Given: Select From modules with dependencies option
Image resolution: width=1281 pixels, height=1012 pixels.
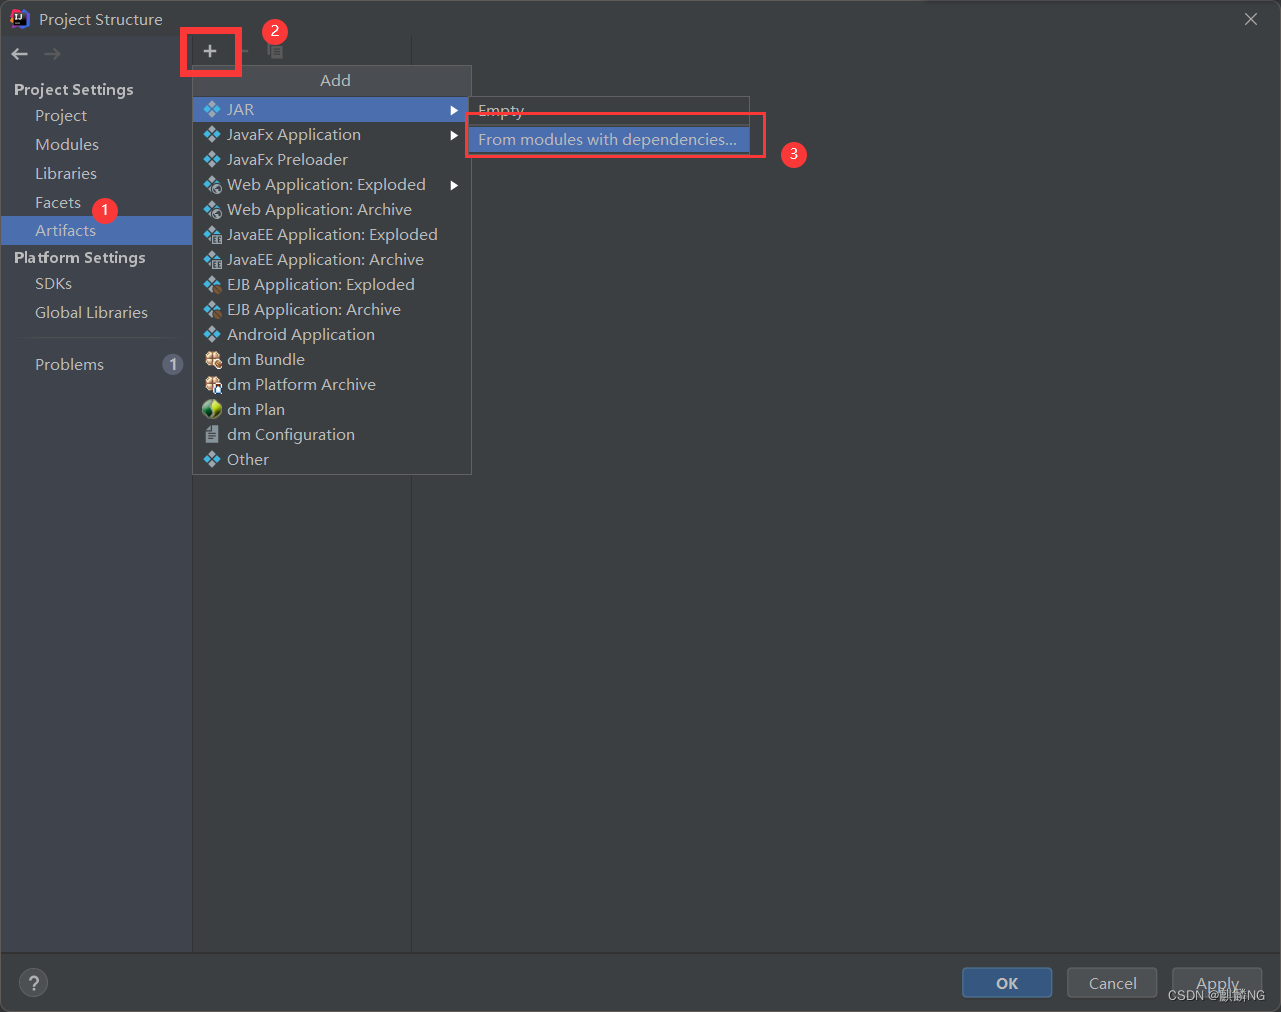Looking at the screenshot, I should click(x=607, y=140).
